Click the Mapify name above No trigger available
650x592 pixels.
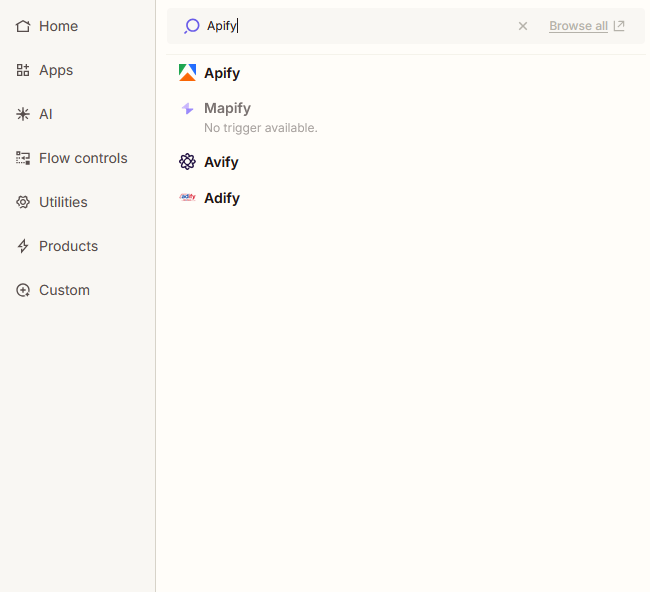coord(227,108)
